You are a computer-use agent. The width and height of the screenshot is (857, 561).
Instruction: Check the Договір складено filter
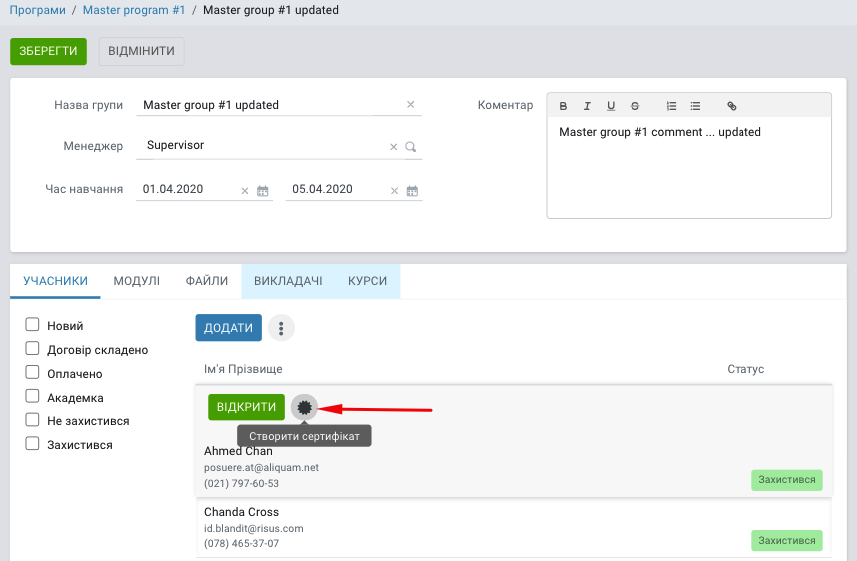(32, 348)
